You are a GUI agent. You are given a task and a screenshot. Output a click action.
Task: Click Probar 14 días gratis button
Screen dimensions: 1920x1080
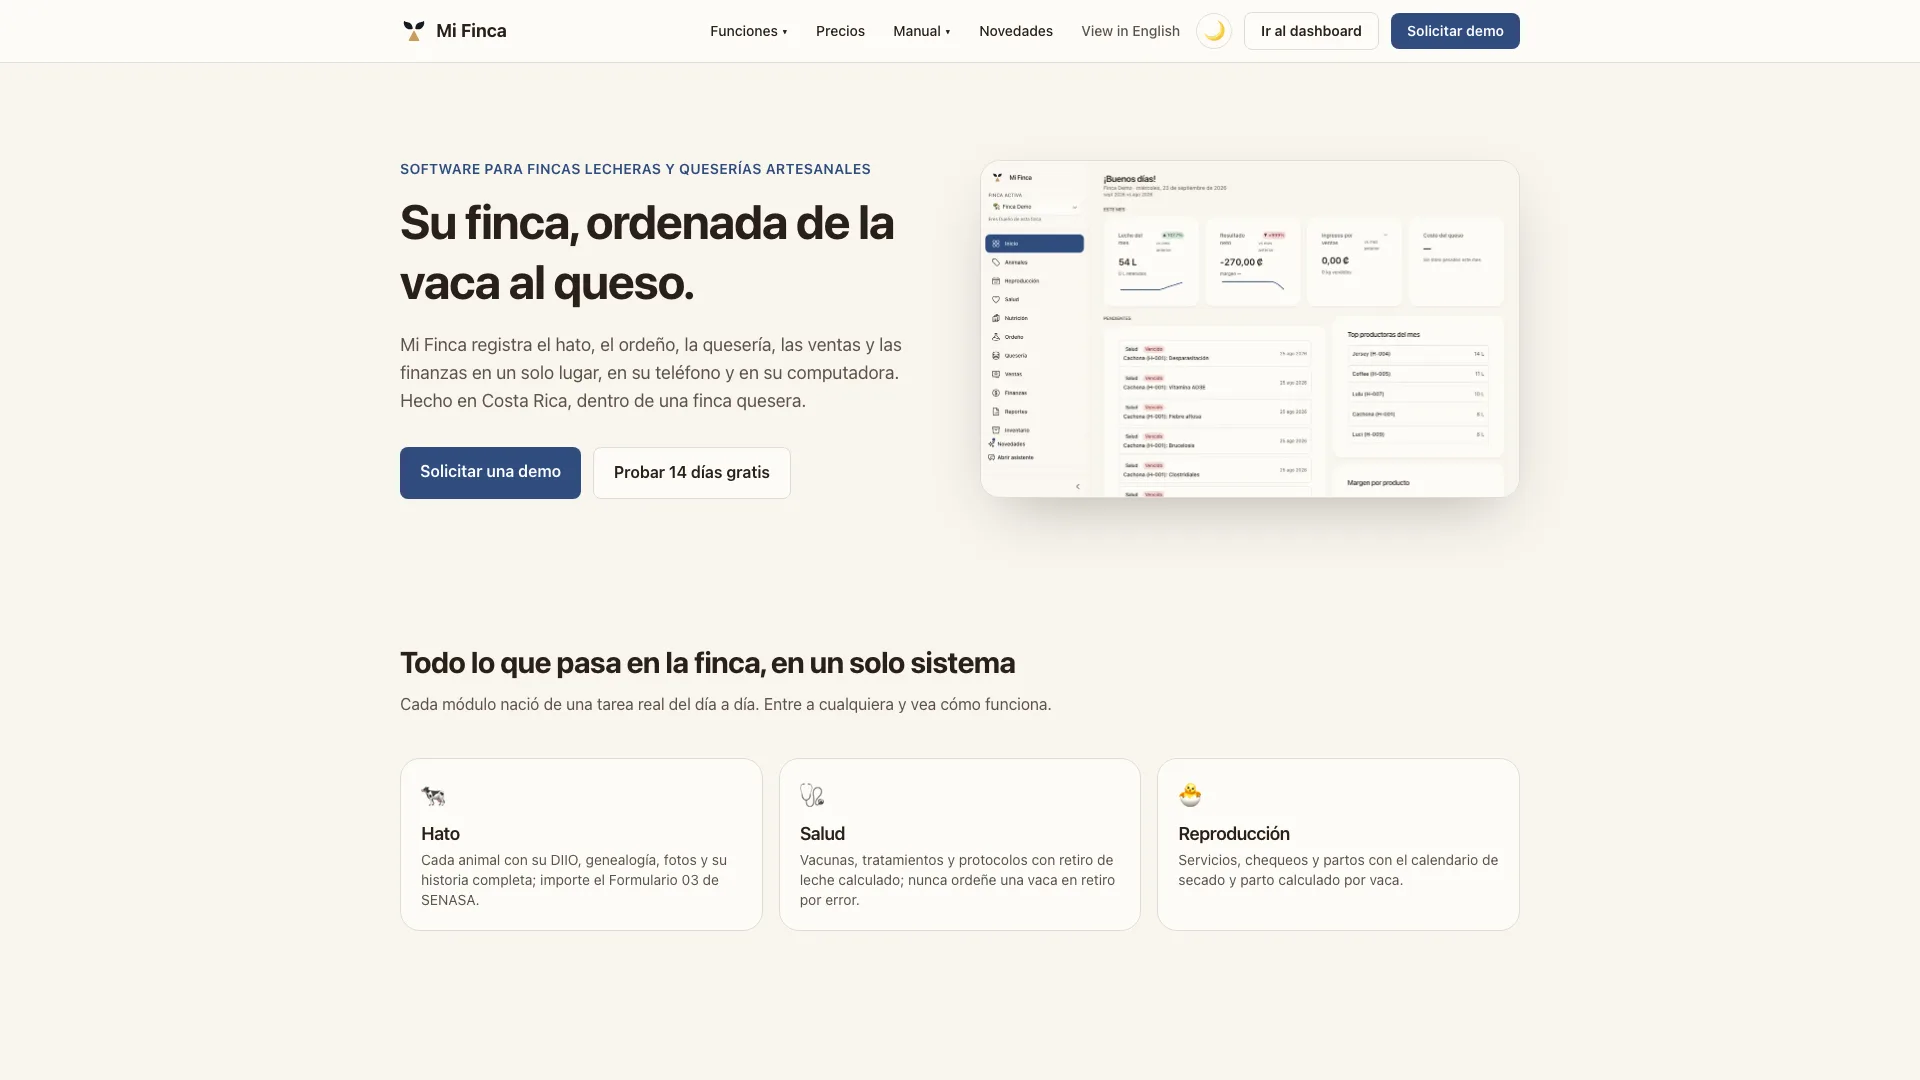pos(692,472)
